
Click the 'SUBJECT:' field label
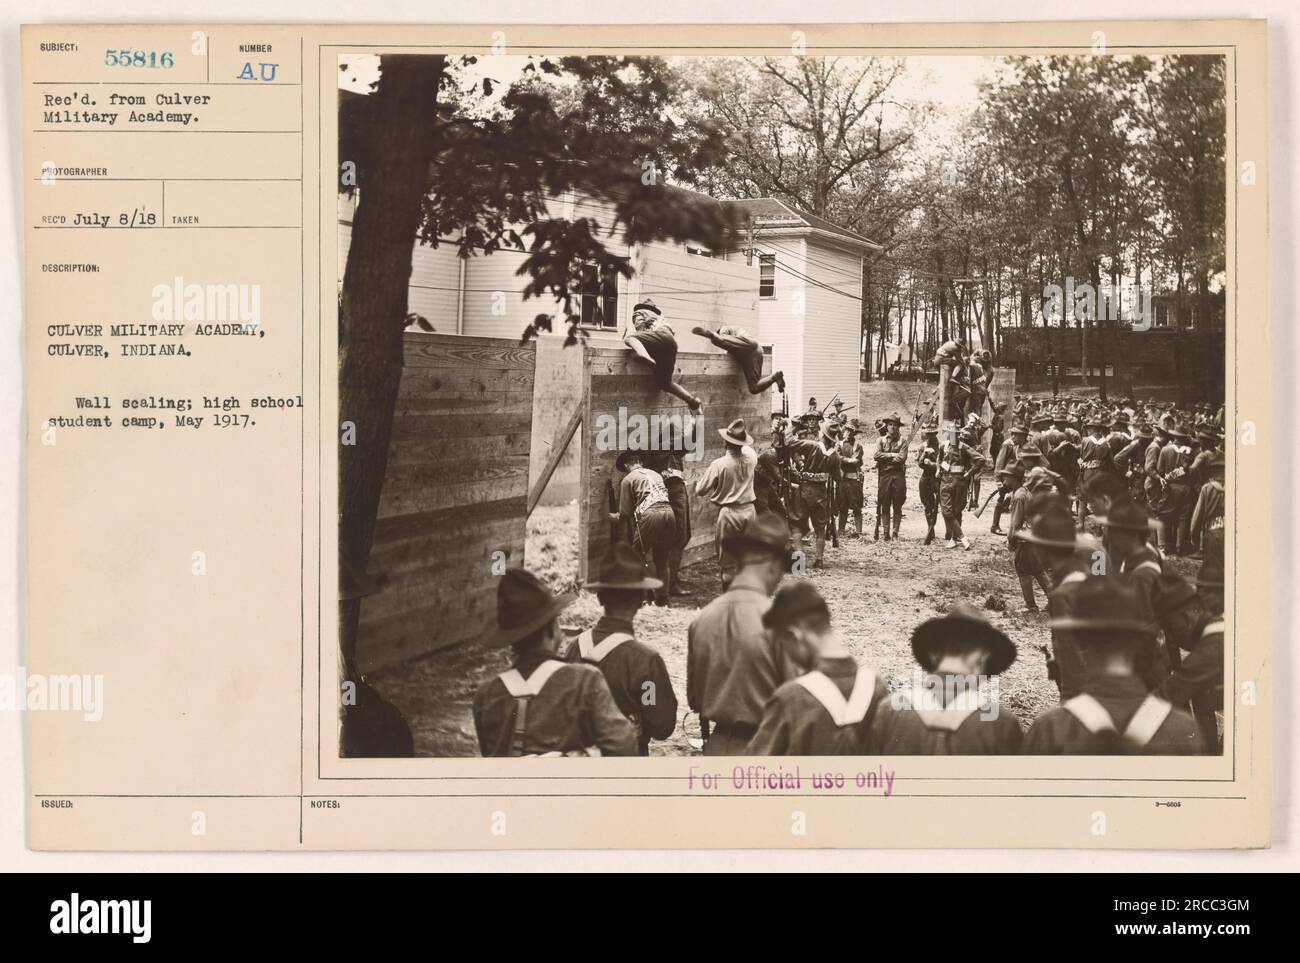[58, 47]
